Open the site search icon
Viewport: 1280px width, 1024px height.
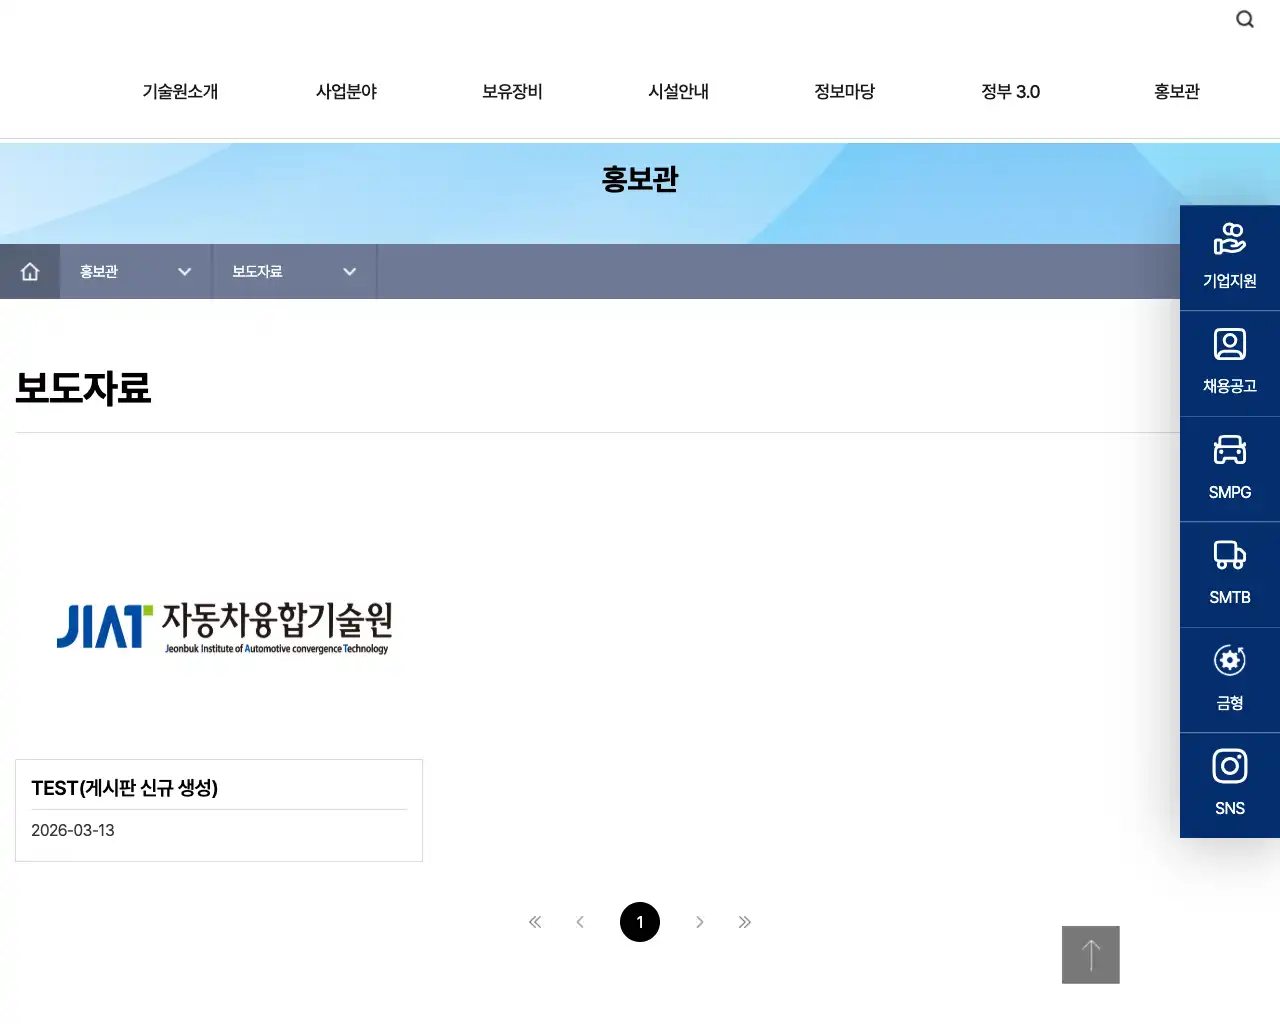coord(1244,18)
